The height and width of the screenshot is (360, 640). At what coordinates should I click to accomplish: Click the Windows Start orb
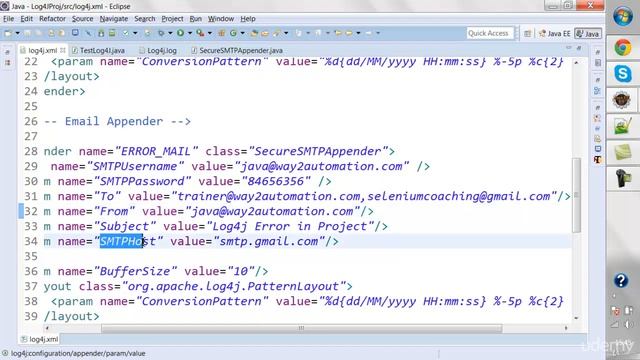(x=622, y=16)
